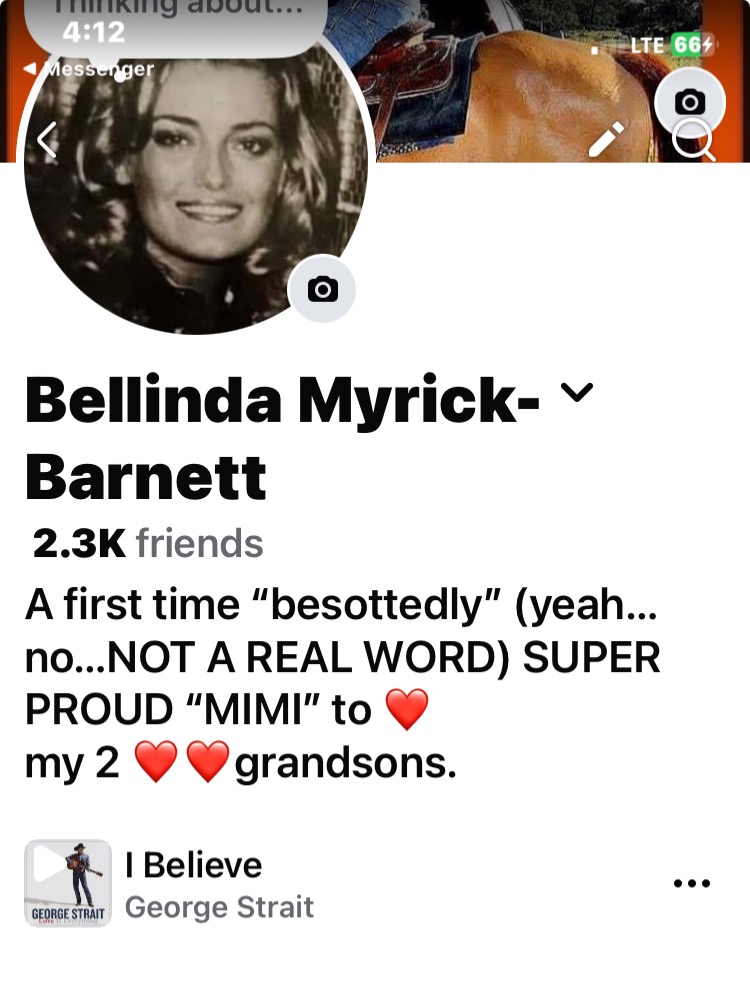Screen dimensions: 750x987
Task: Return to Messenger app link
Action: pyautogui.click(x=89, y=69)
